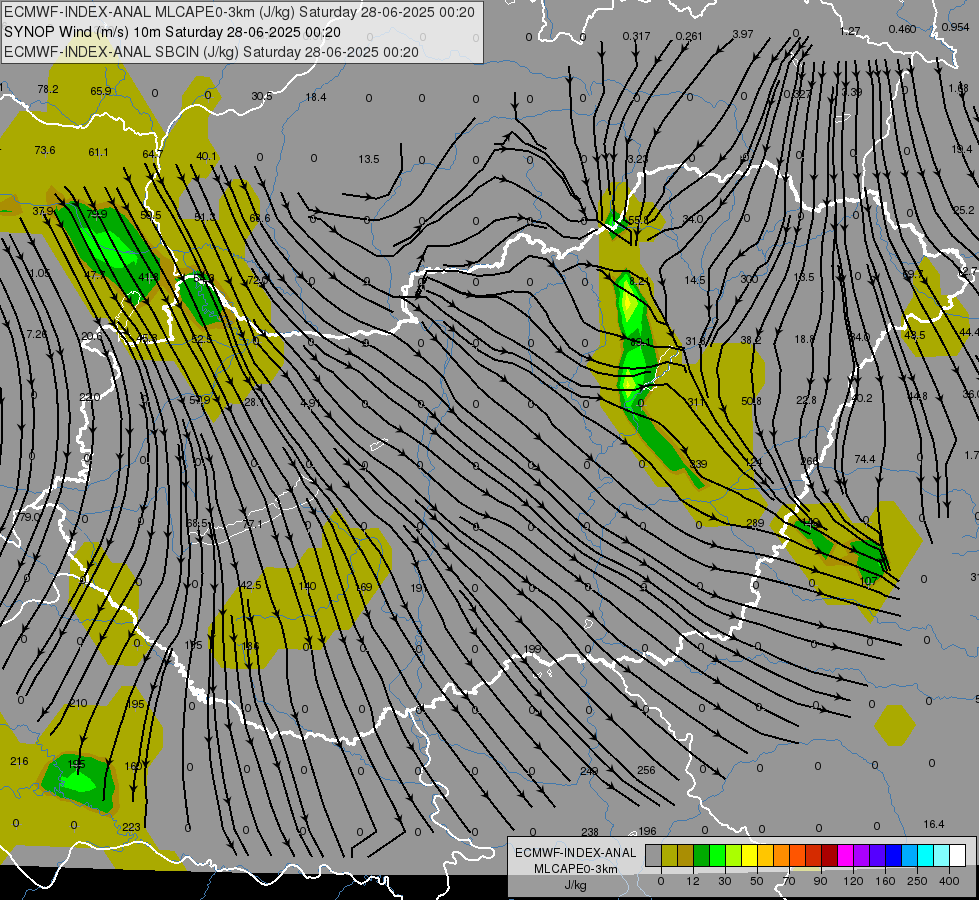Click the map value 249

(x=589, y=771)
